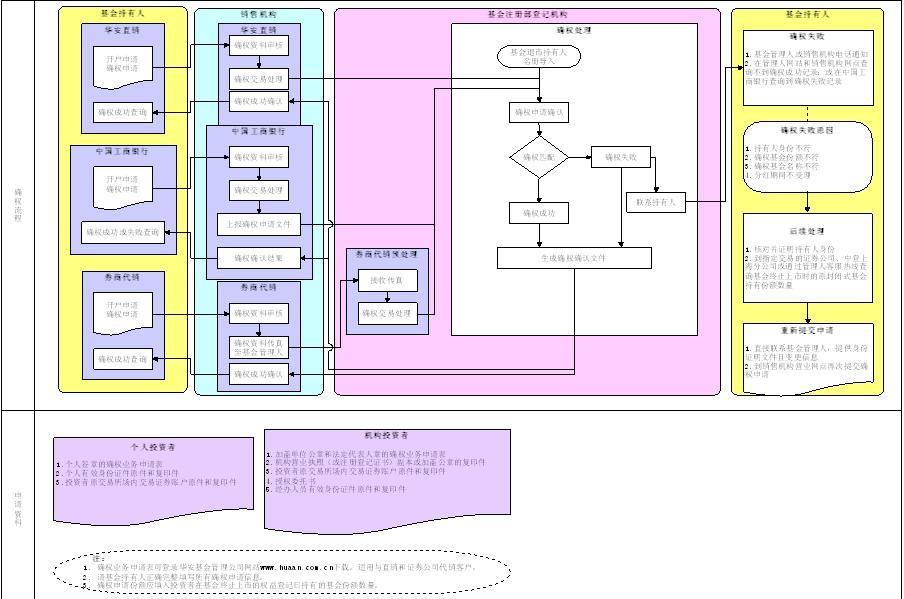Select the 基金注册登记机构 lane title

[526, 16]
